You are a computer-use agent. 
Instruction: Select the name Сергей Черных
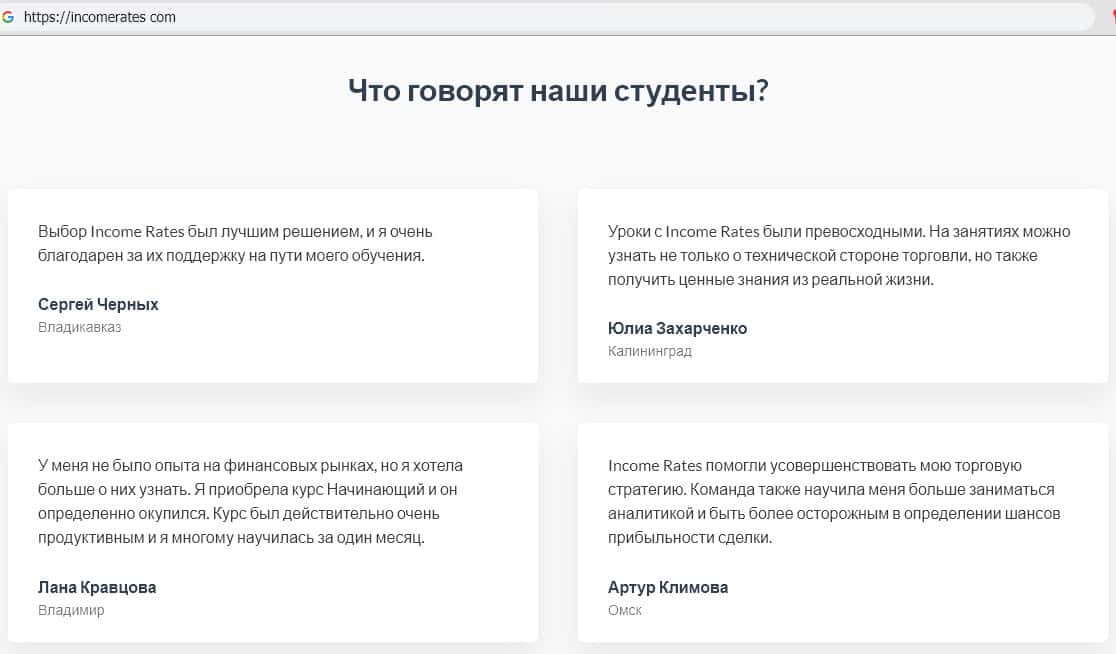click(98, 304)
